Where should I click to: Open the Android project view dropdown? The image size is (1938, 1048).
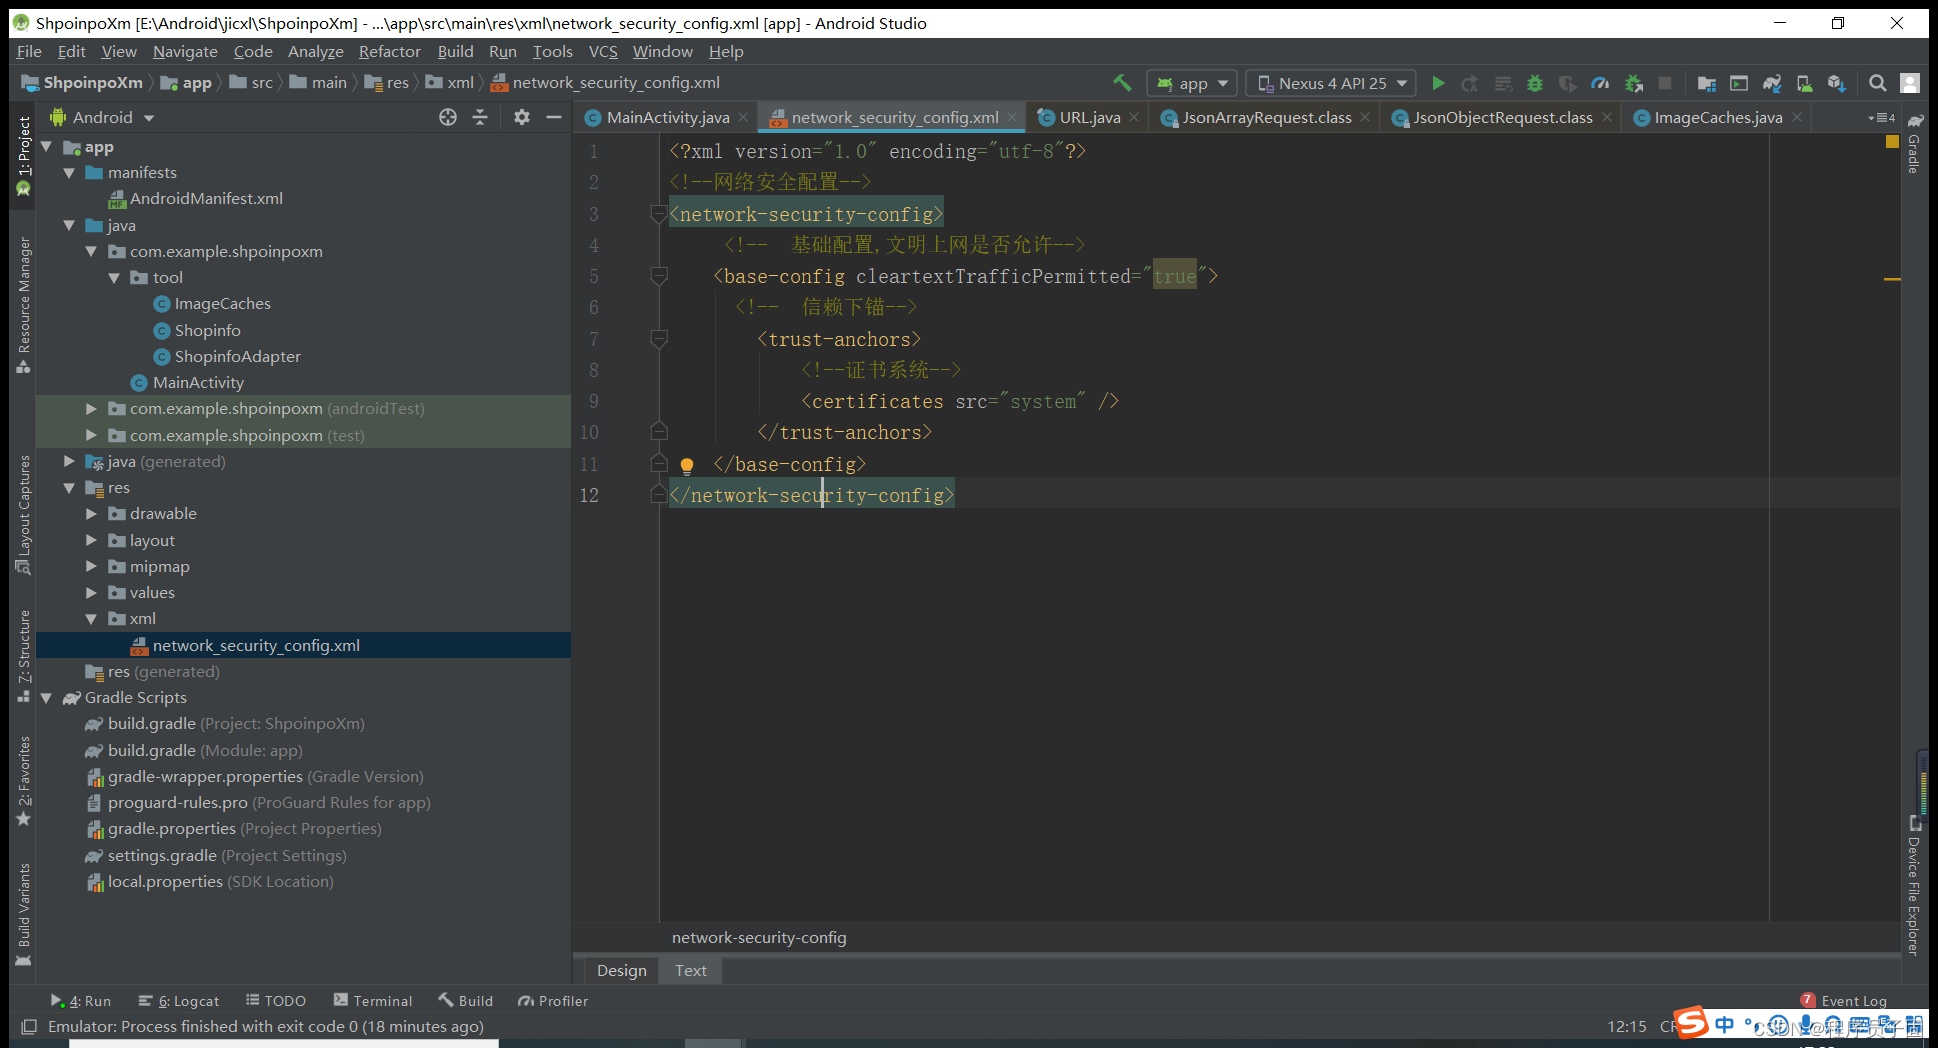(x=103, y=117)
